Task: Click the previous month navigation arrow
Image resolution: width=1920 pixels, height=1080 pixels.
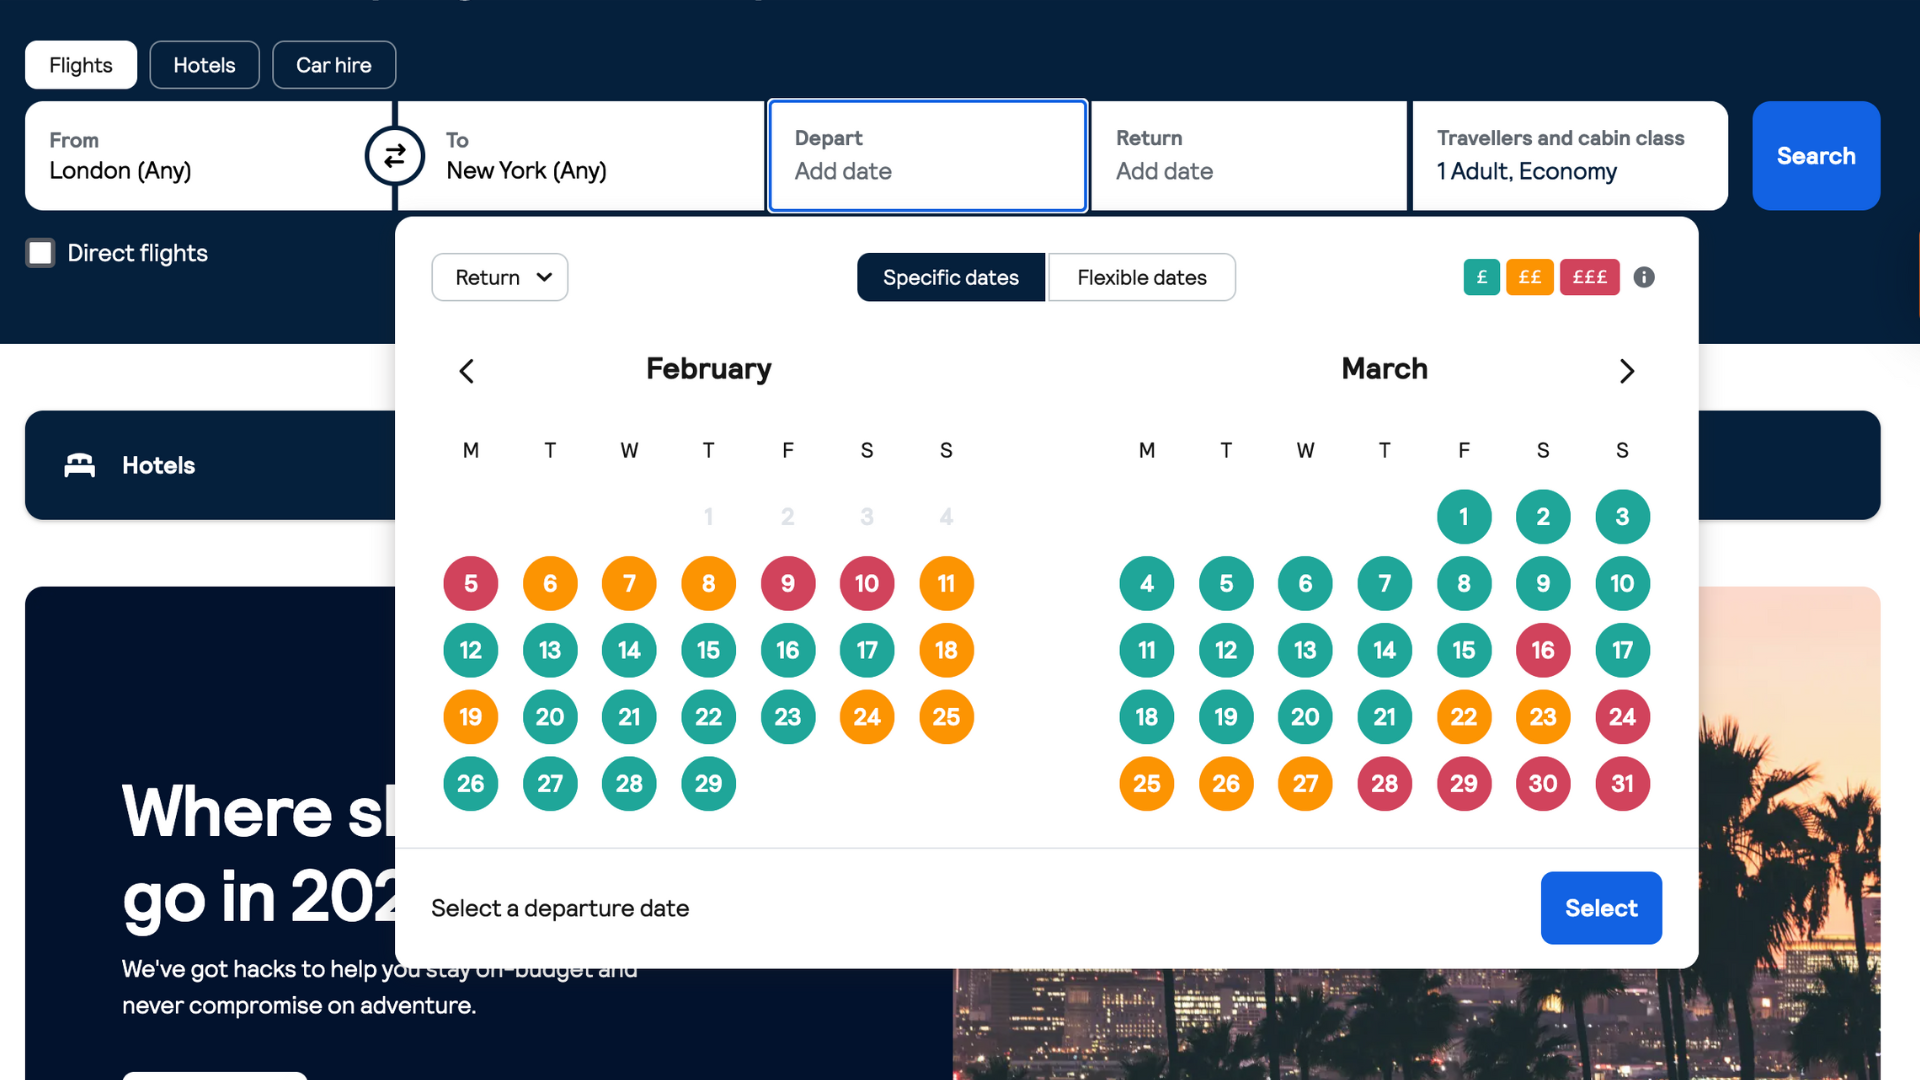Action: click(x=465, y=369)
